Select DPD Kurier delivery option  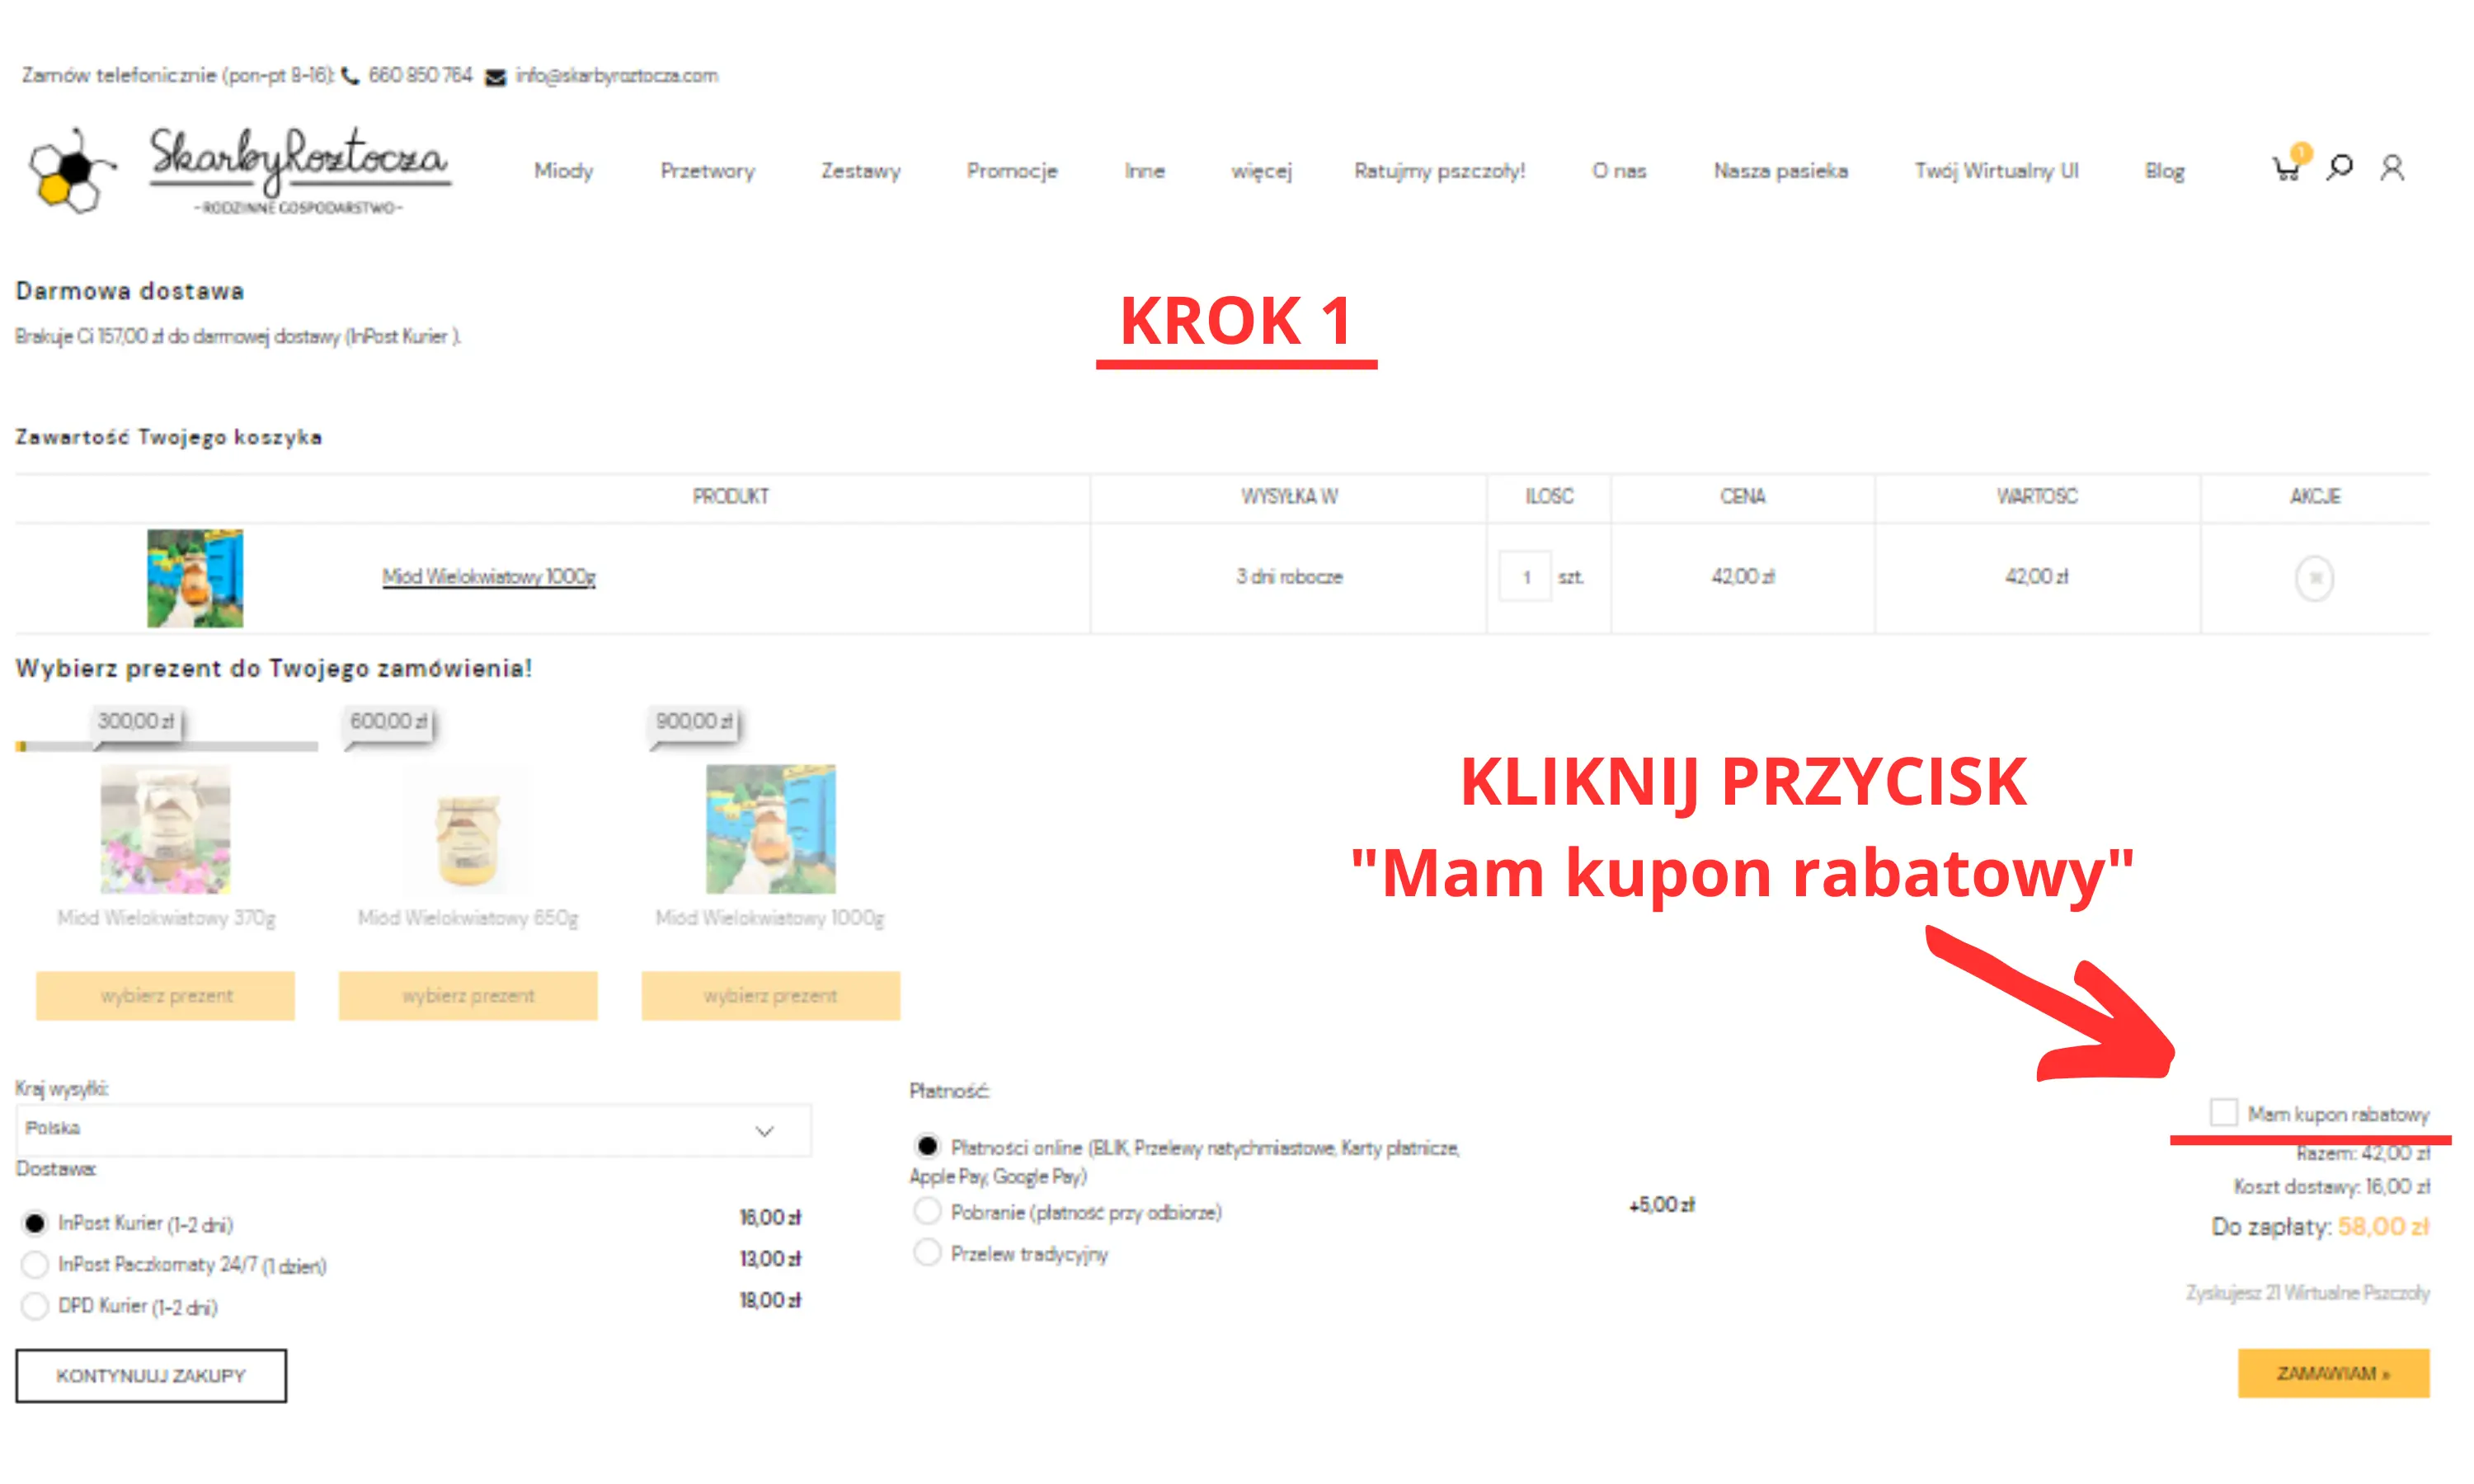(x=35, y=1306)
